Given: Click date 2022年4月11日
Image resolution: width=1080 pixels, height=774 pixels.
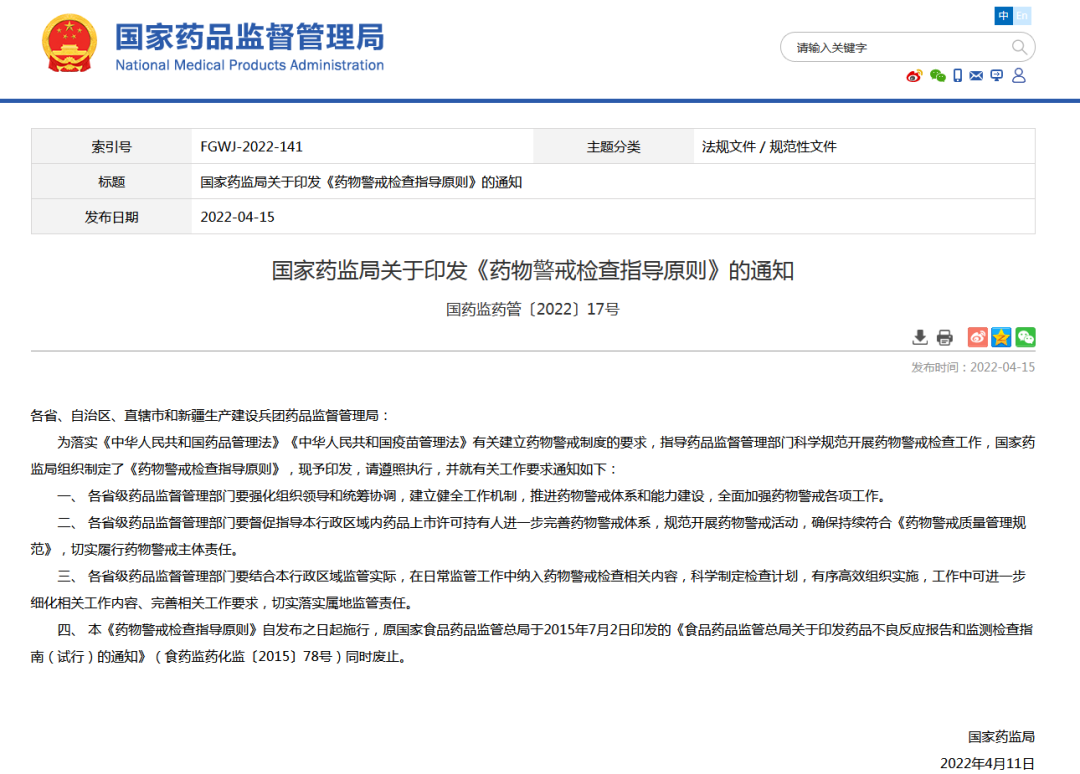Looking at the screenshot, I should pos(987,764).
